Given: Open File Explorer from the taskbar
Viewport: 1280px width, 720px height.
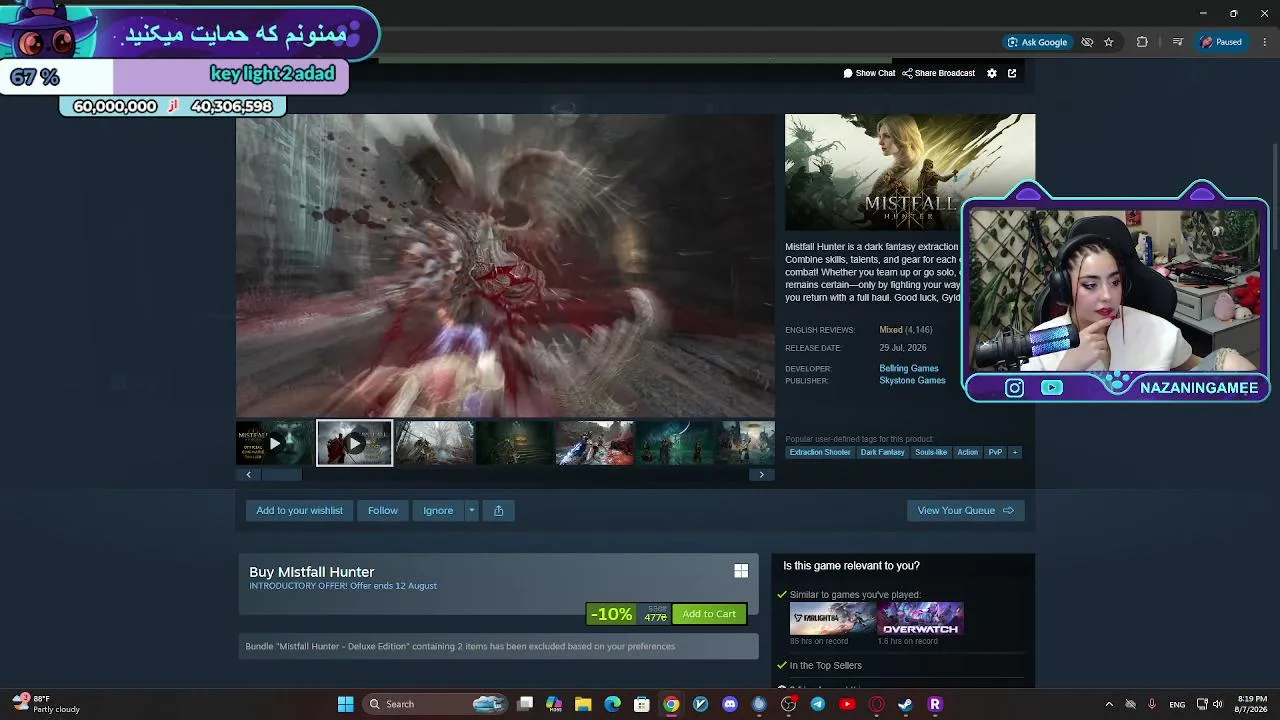Looking at the screenshot, I should (x=583, y=704).
